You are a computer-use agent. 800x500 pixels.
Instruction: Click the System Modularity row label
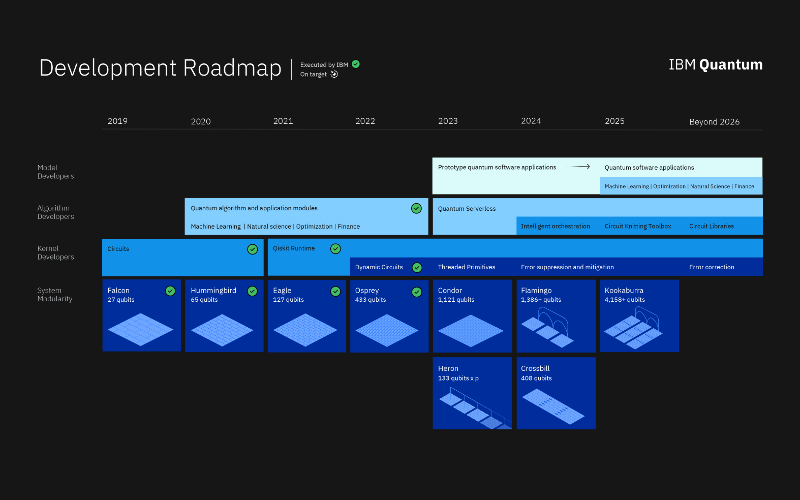point(55,294)
